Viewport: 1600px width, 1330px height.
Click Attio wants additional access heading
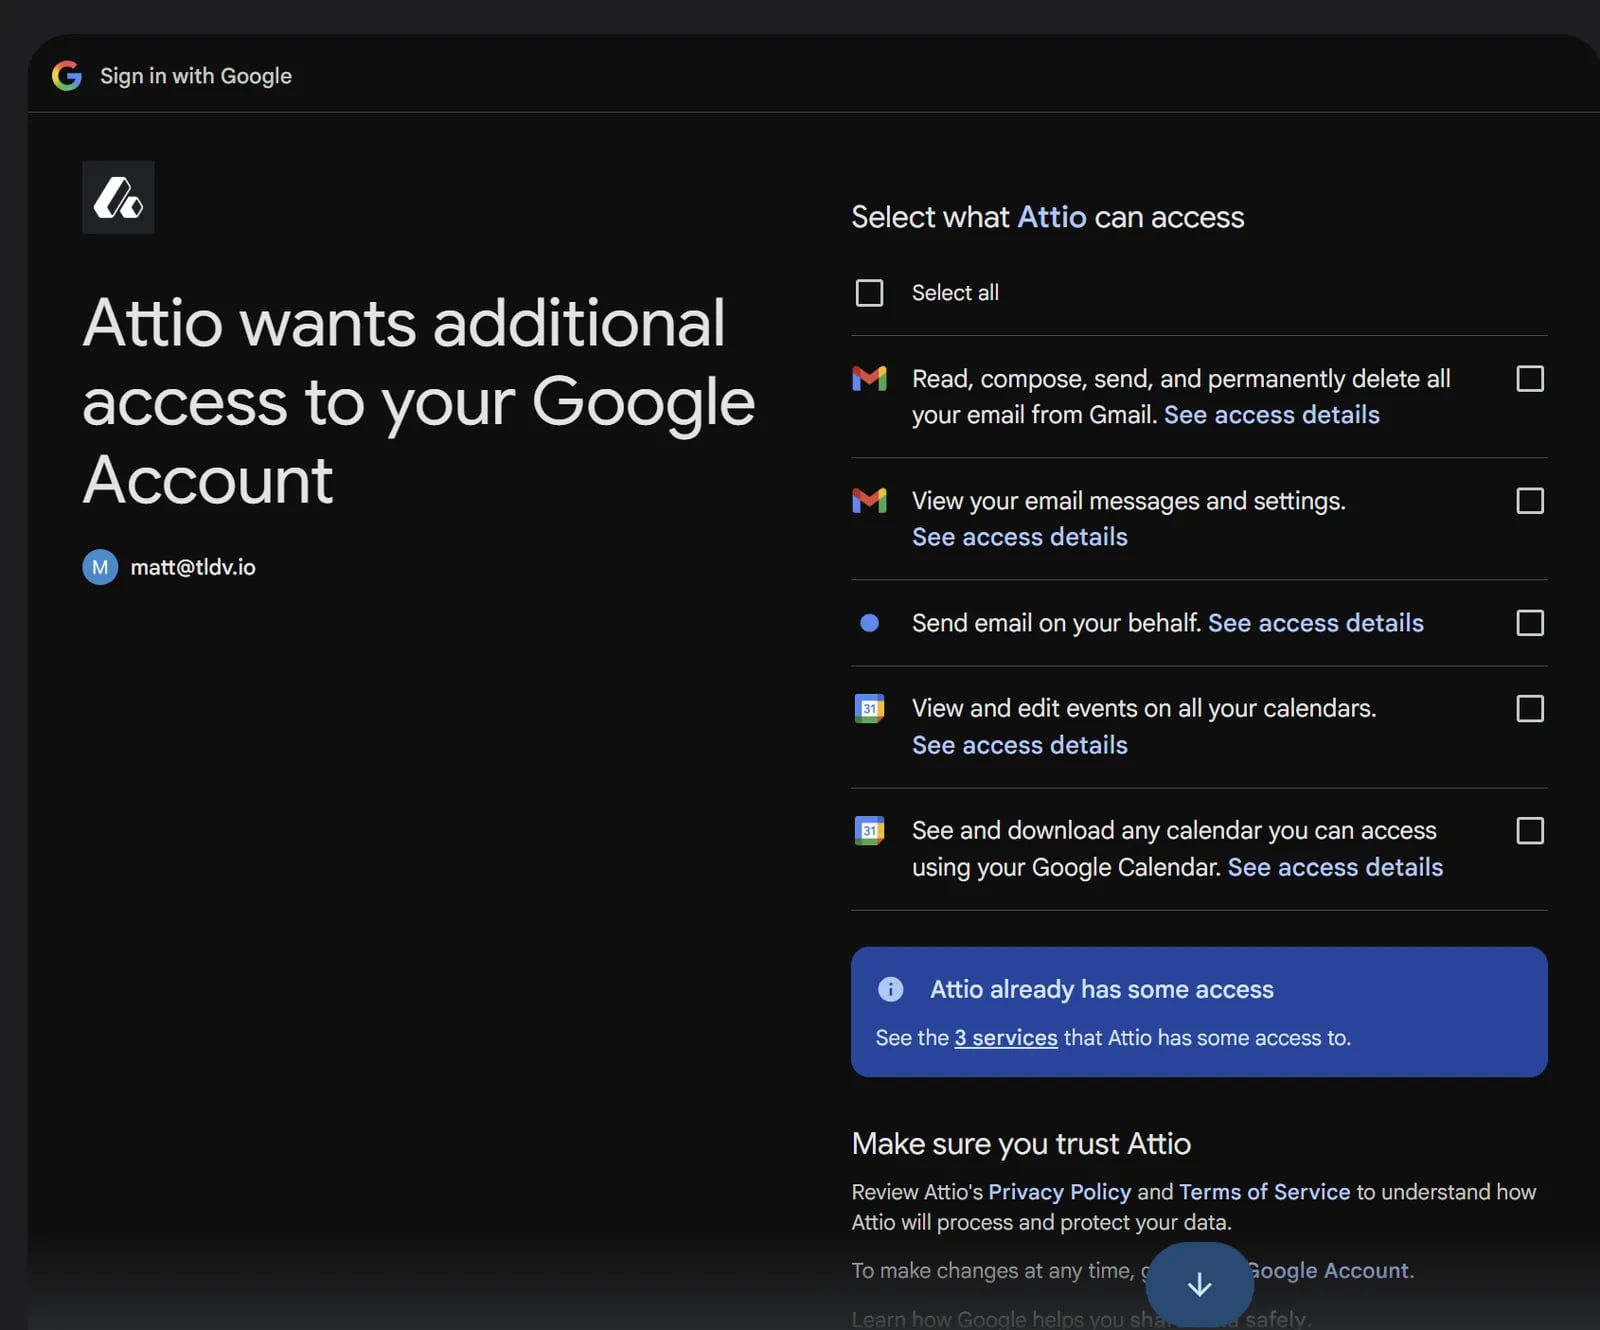pos(418,401)
